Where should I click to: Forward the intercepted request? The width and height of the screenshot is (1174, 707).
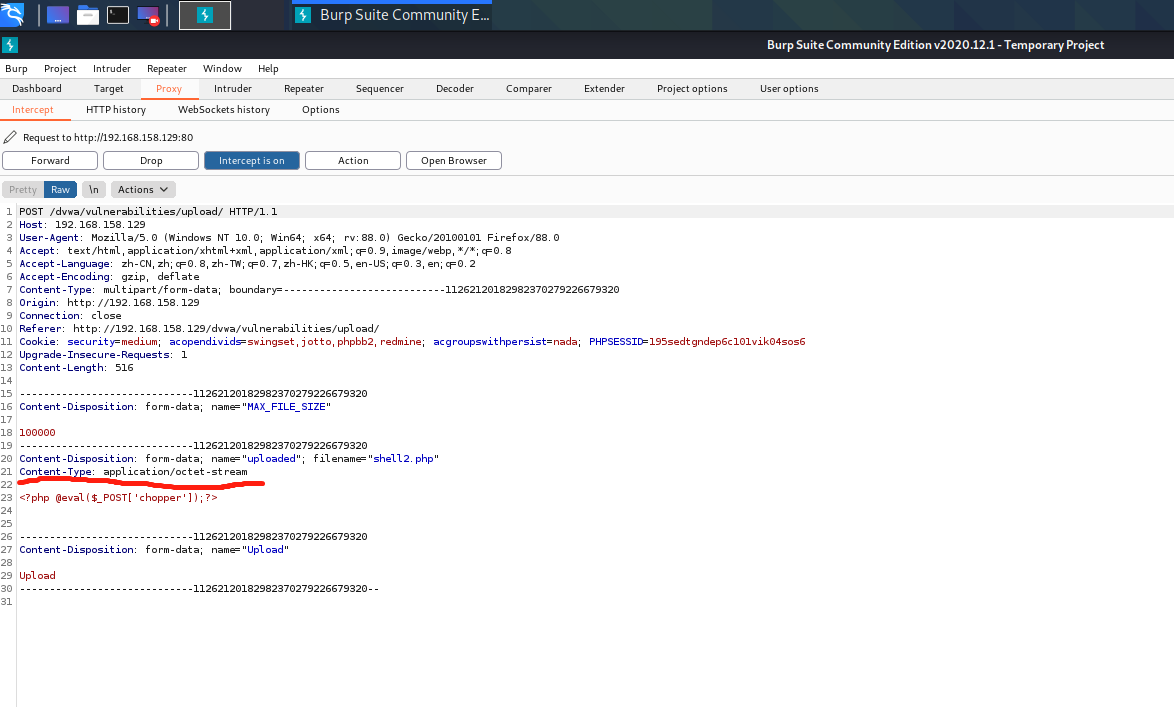click(x=50, y=160)
